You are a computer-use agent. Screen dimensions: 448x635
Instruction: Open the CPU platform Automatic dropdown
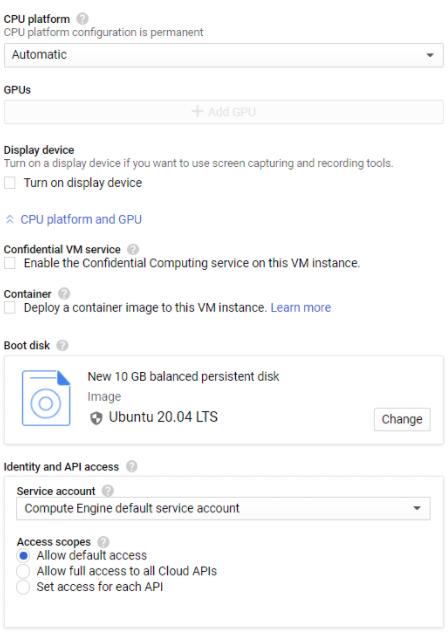click(224, 55)
